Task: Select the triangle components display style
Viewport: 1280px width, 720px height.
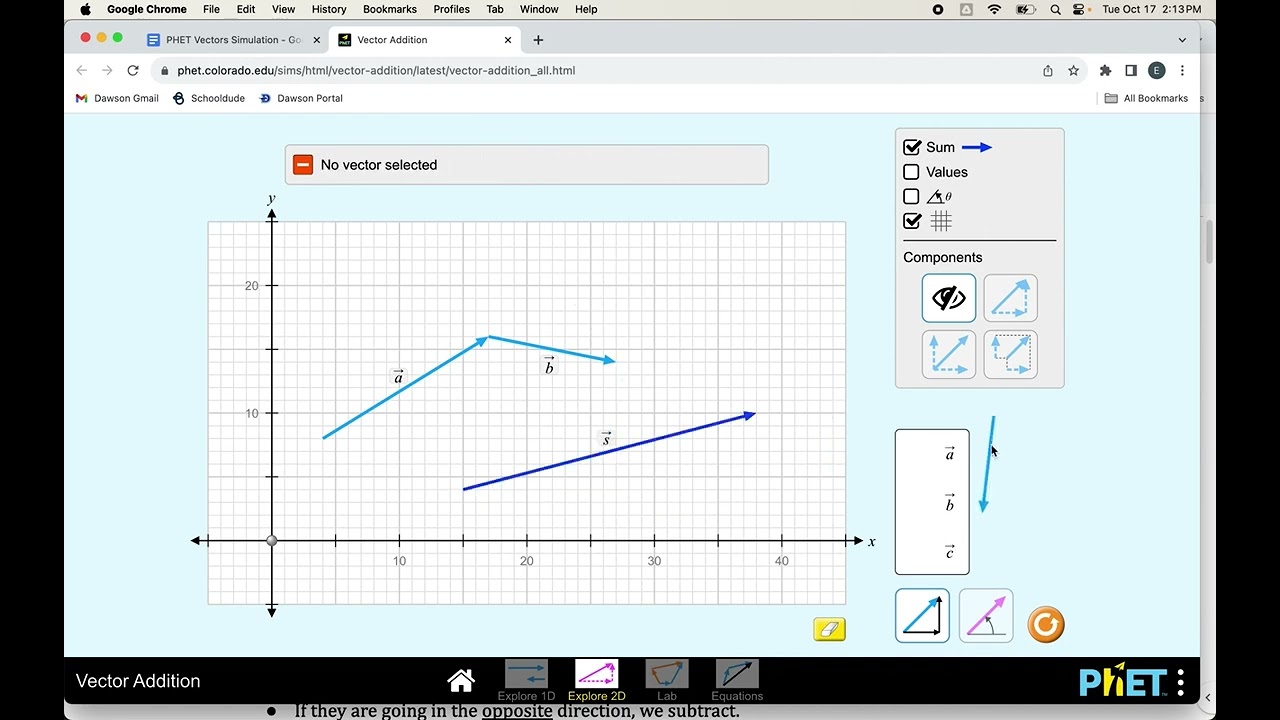Action: point(1010,298)
